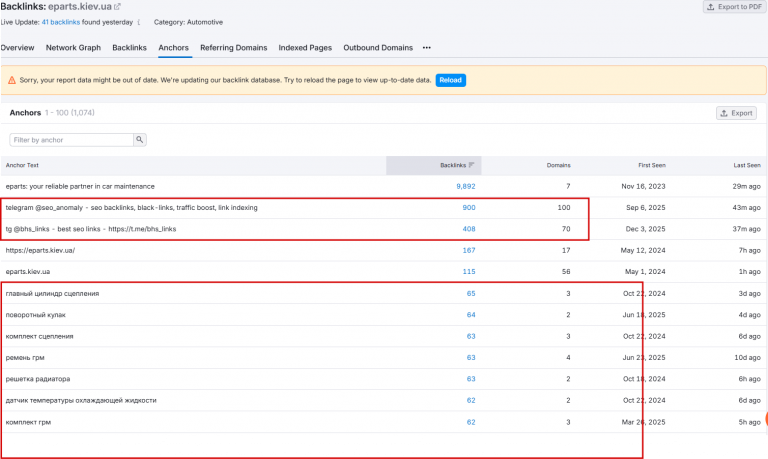The height and width of the screenshot is (459, 768).
Task: Go to the Indexed Pages tab
Action: point(305,48)
